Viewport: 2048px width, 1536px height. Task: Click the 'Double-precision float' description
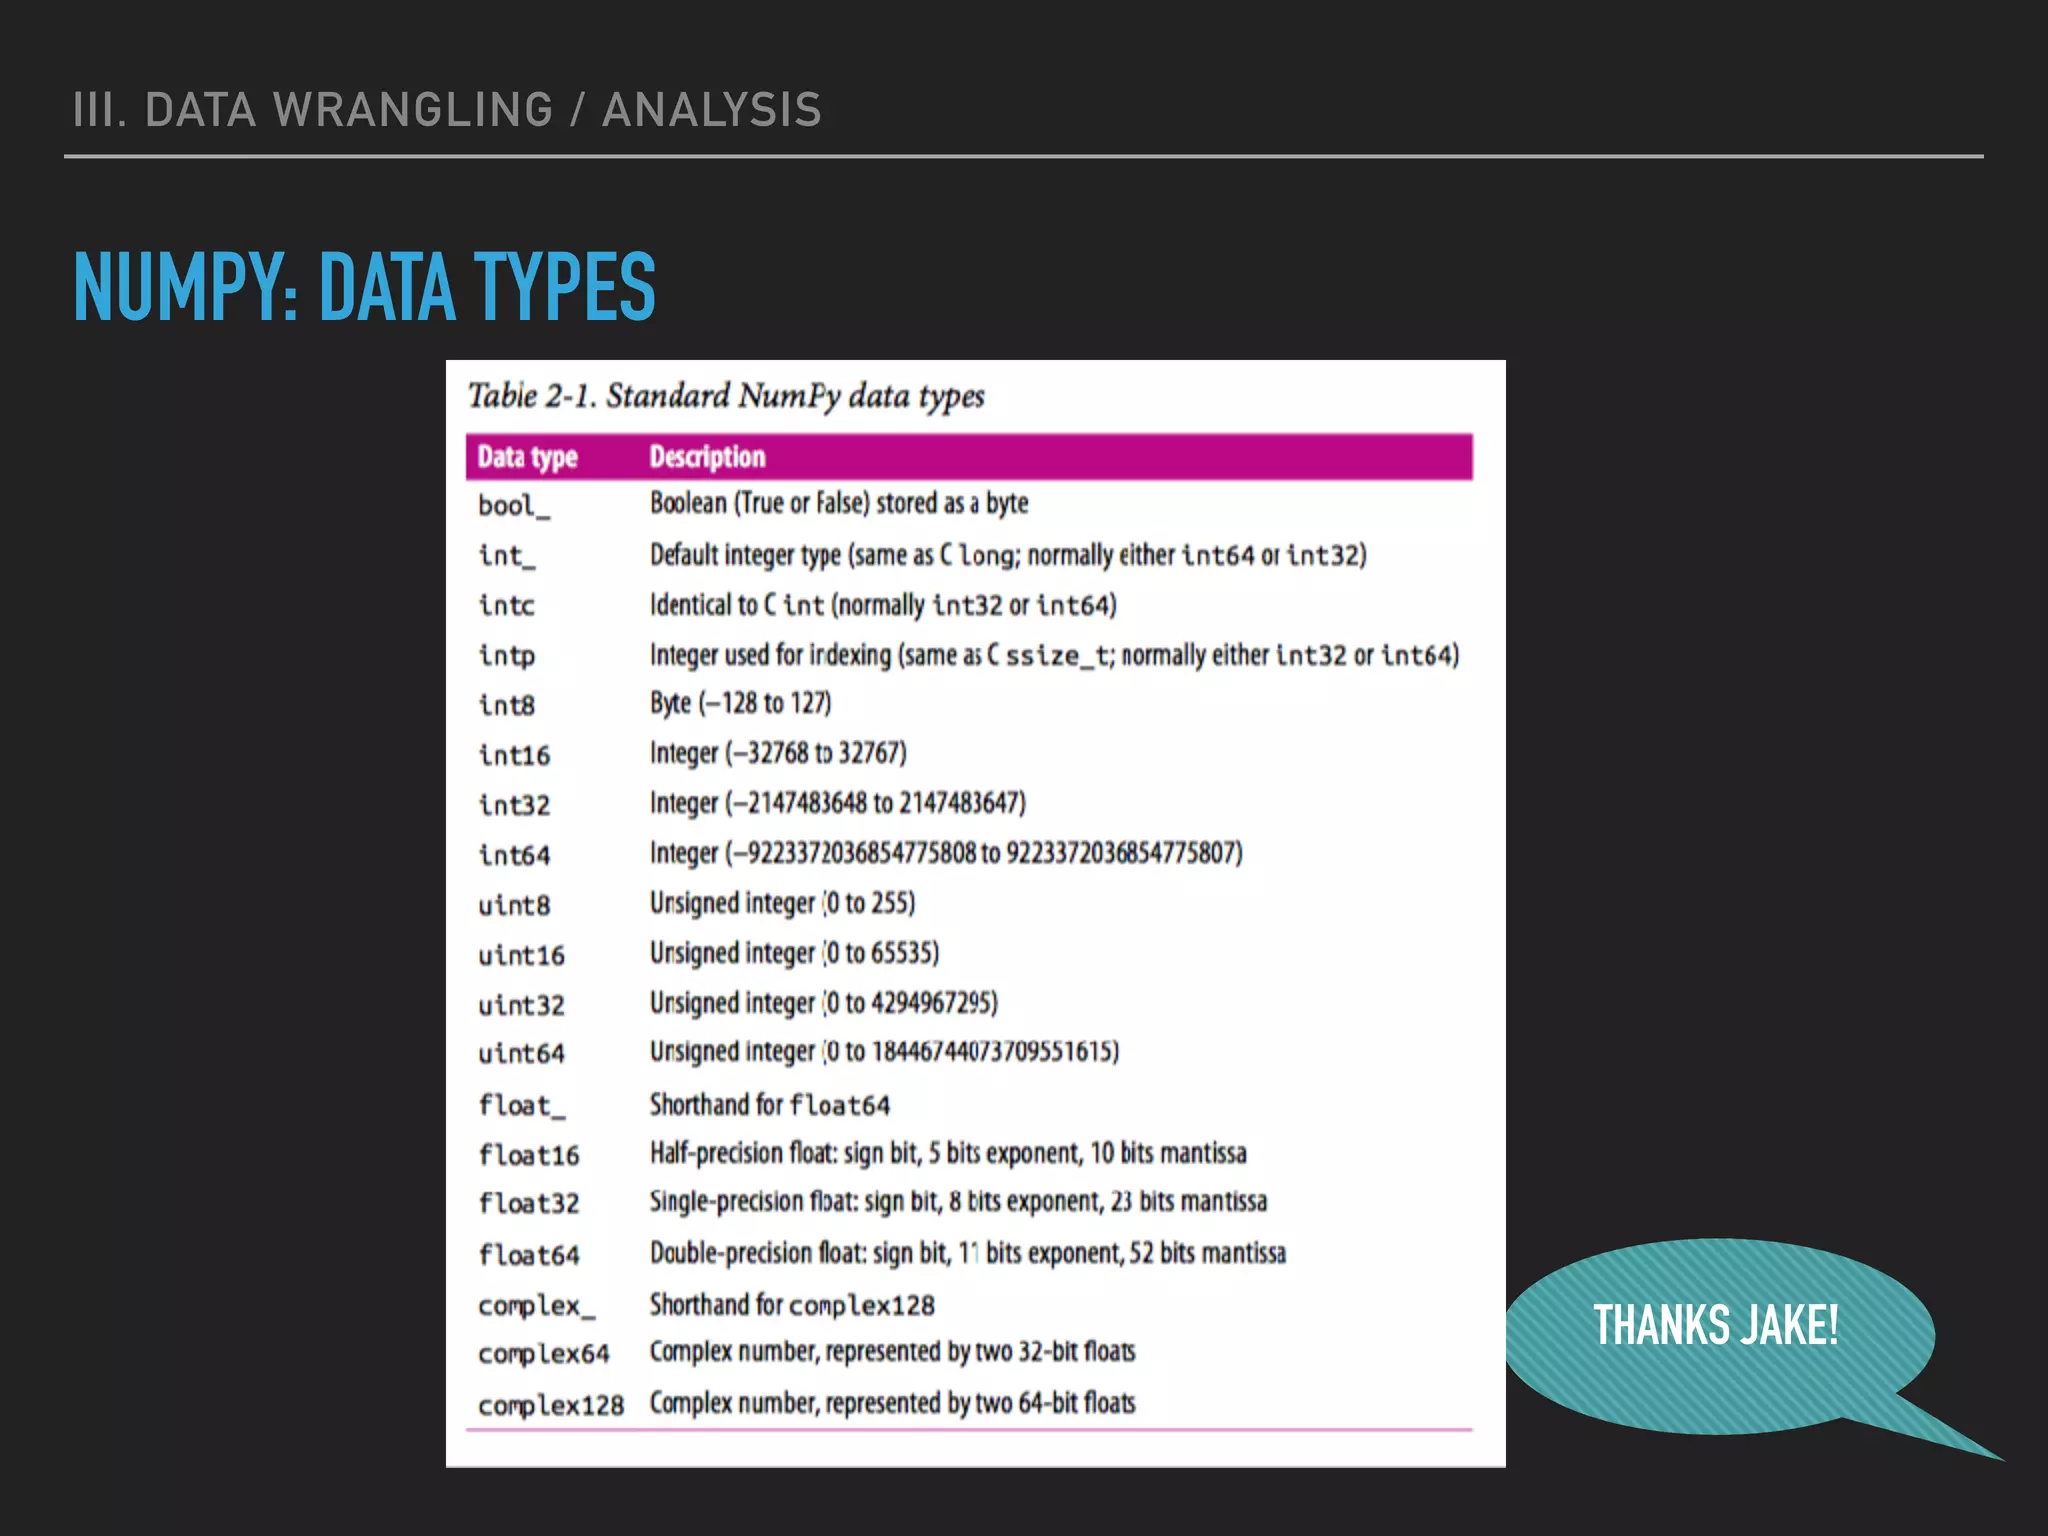968,1254
